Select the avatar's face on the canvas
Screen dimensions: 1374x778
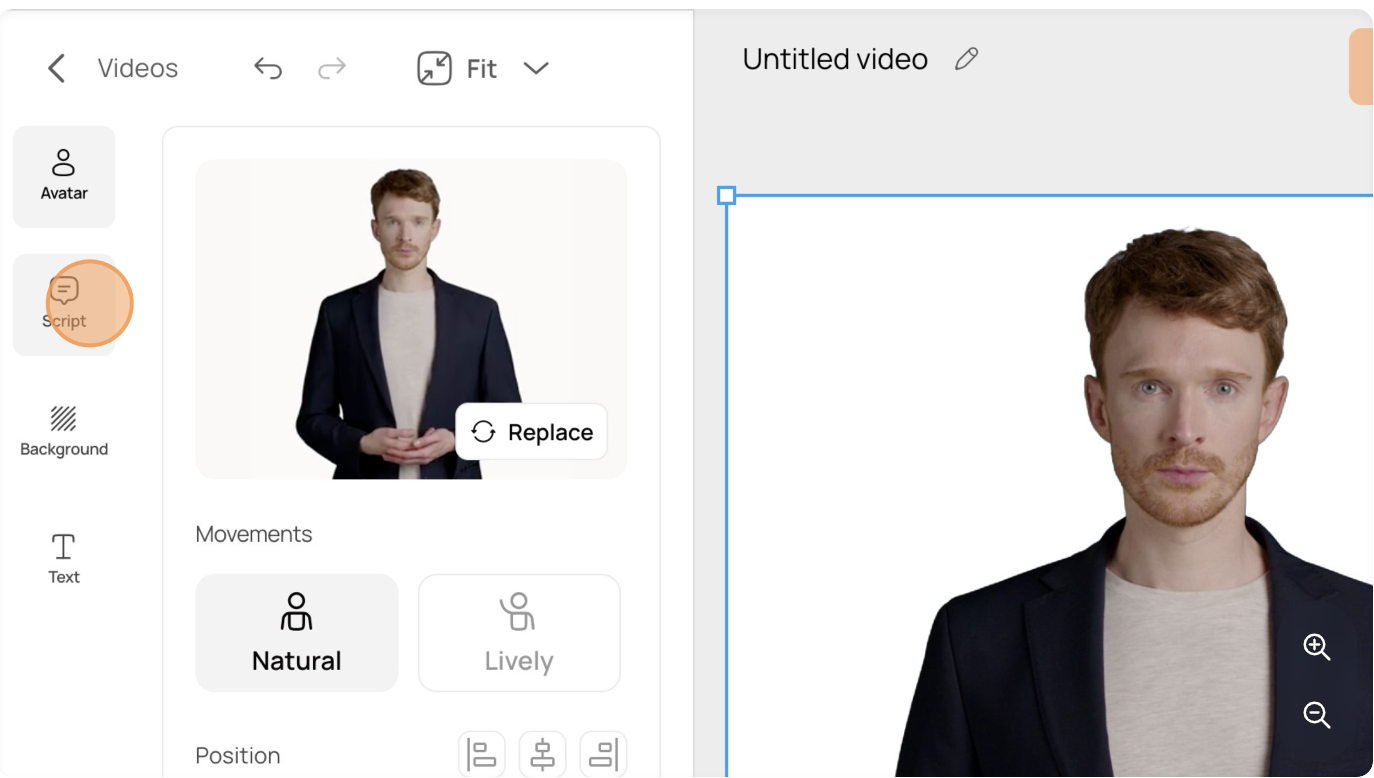[x=1185, y=400]
